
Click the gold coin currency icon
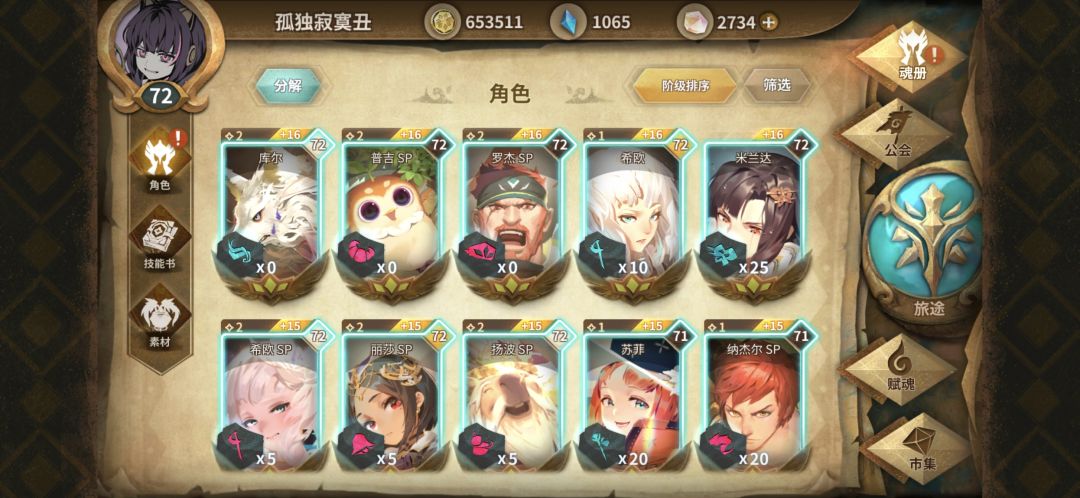pyautogui.click(x=442, y=22)
